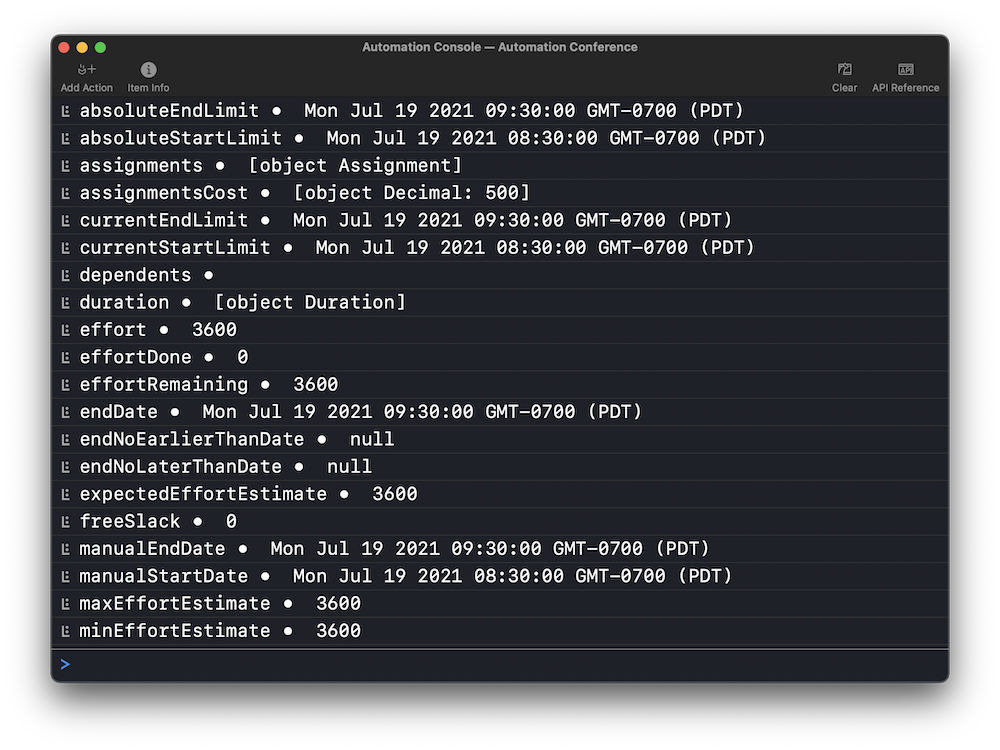1000x750 pixels.
Task: Click in the console command input field
Action: [500, 665]
